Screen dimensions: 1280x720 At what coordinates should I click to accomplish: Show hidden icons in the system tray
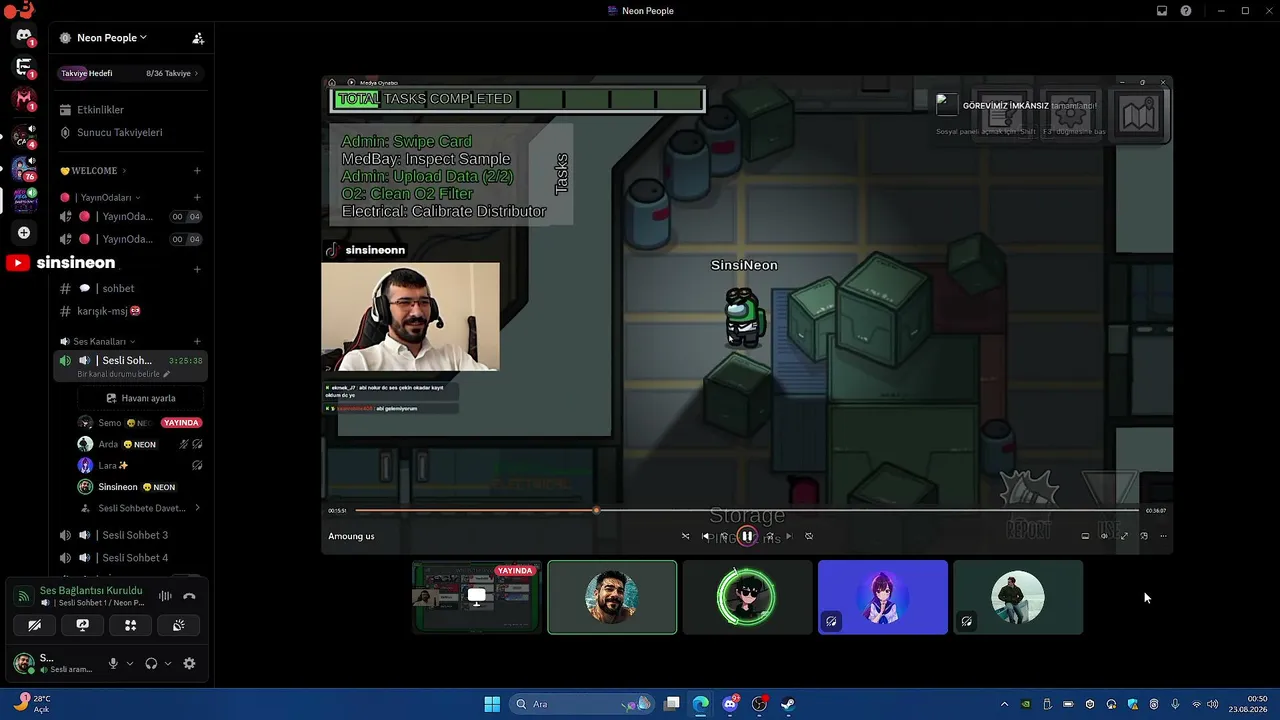[1004, 704]
